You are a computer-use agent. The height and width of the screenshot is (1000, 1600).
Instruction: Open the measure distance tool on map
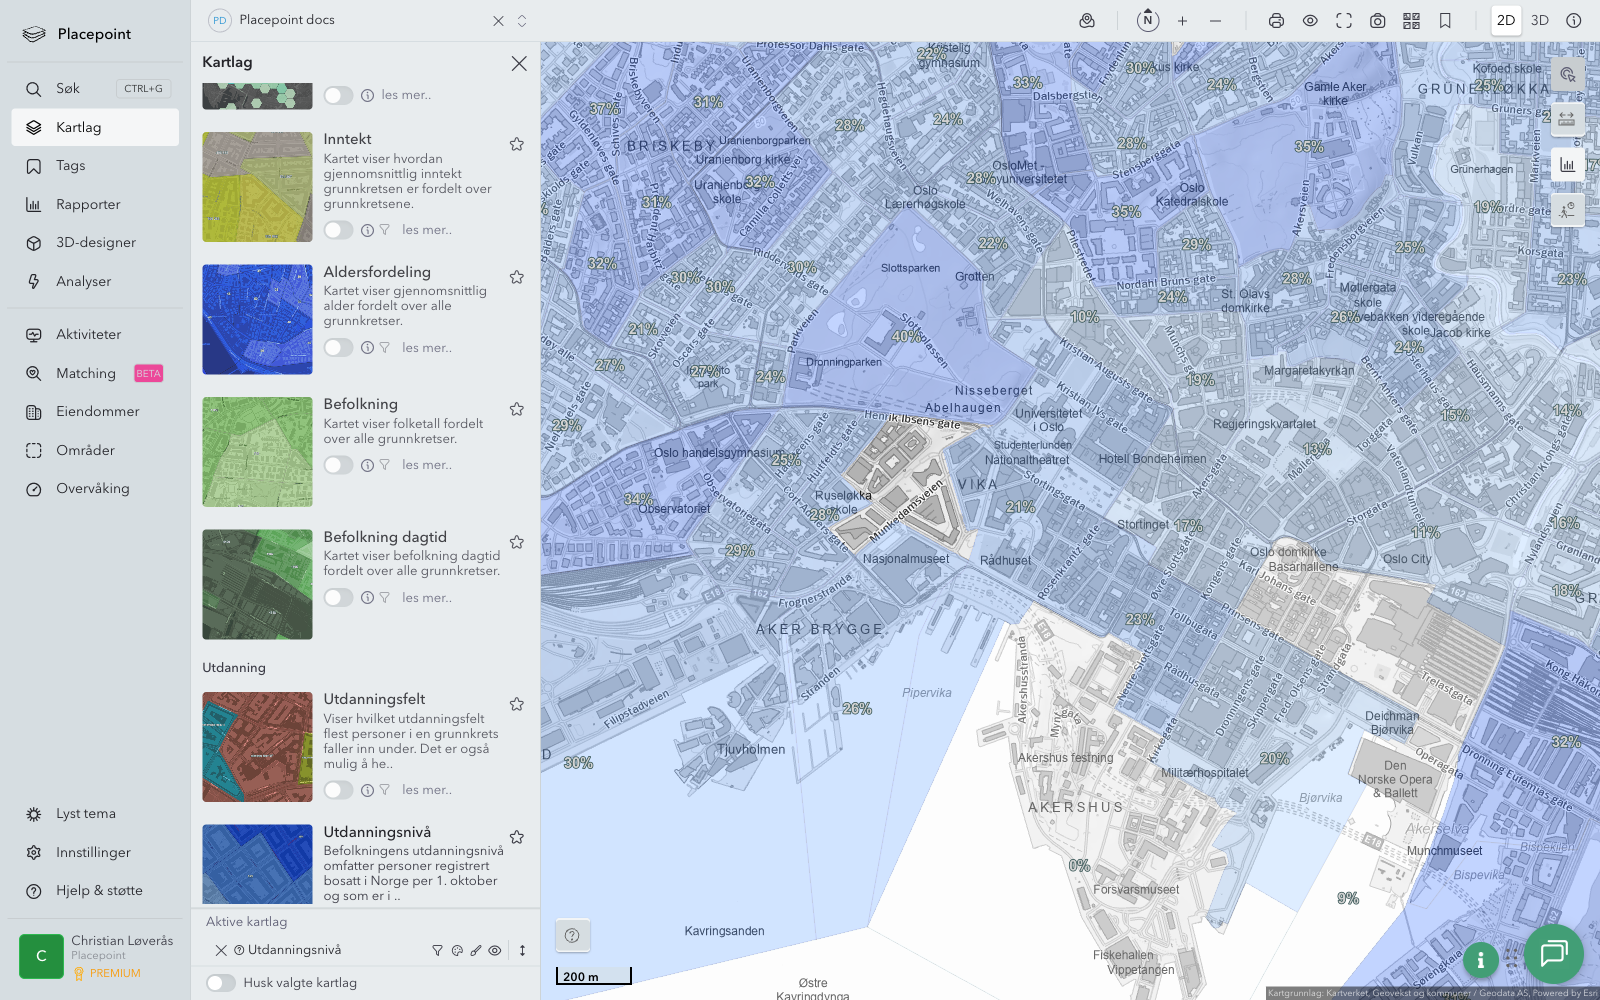pyautogui.click(x=1567, y=119)
